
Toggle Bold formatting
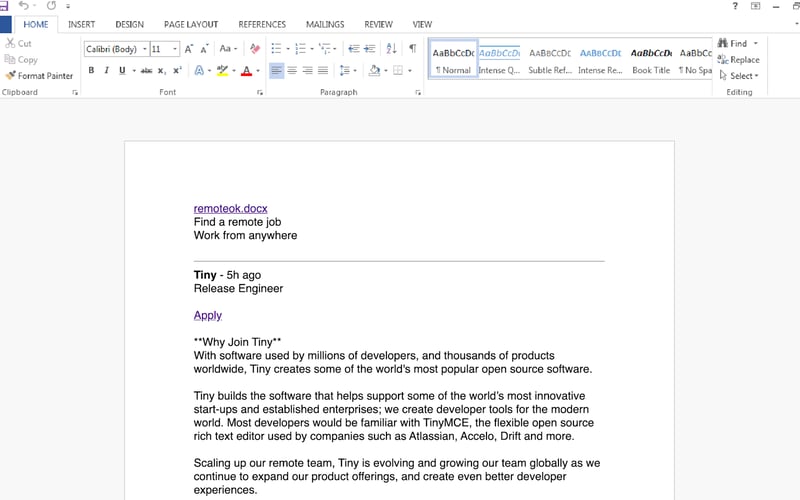pos(91,70)
